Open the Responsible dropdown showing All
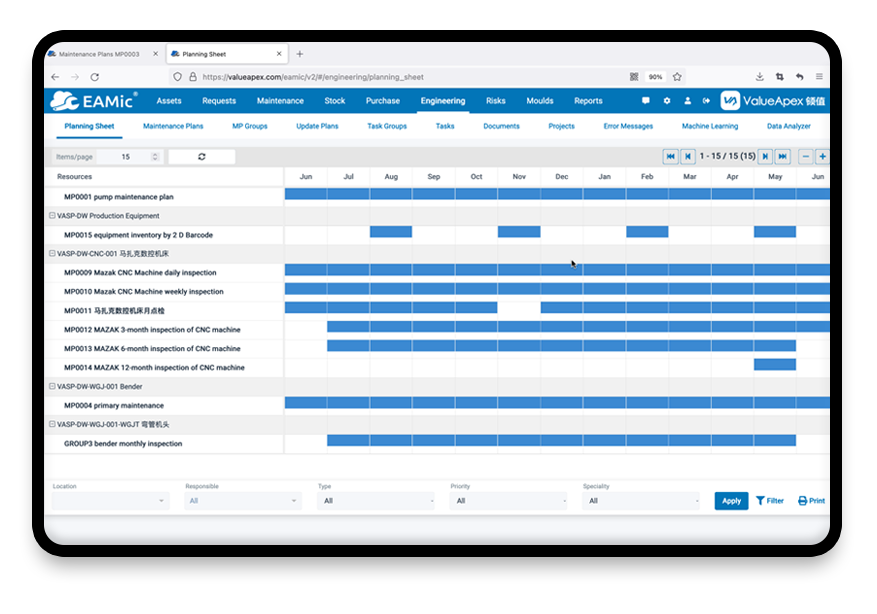The width and height of the screenshot is (877, 614). click(x=240, y=501)
